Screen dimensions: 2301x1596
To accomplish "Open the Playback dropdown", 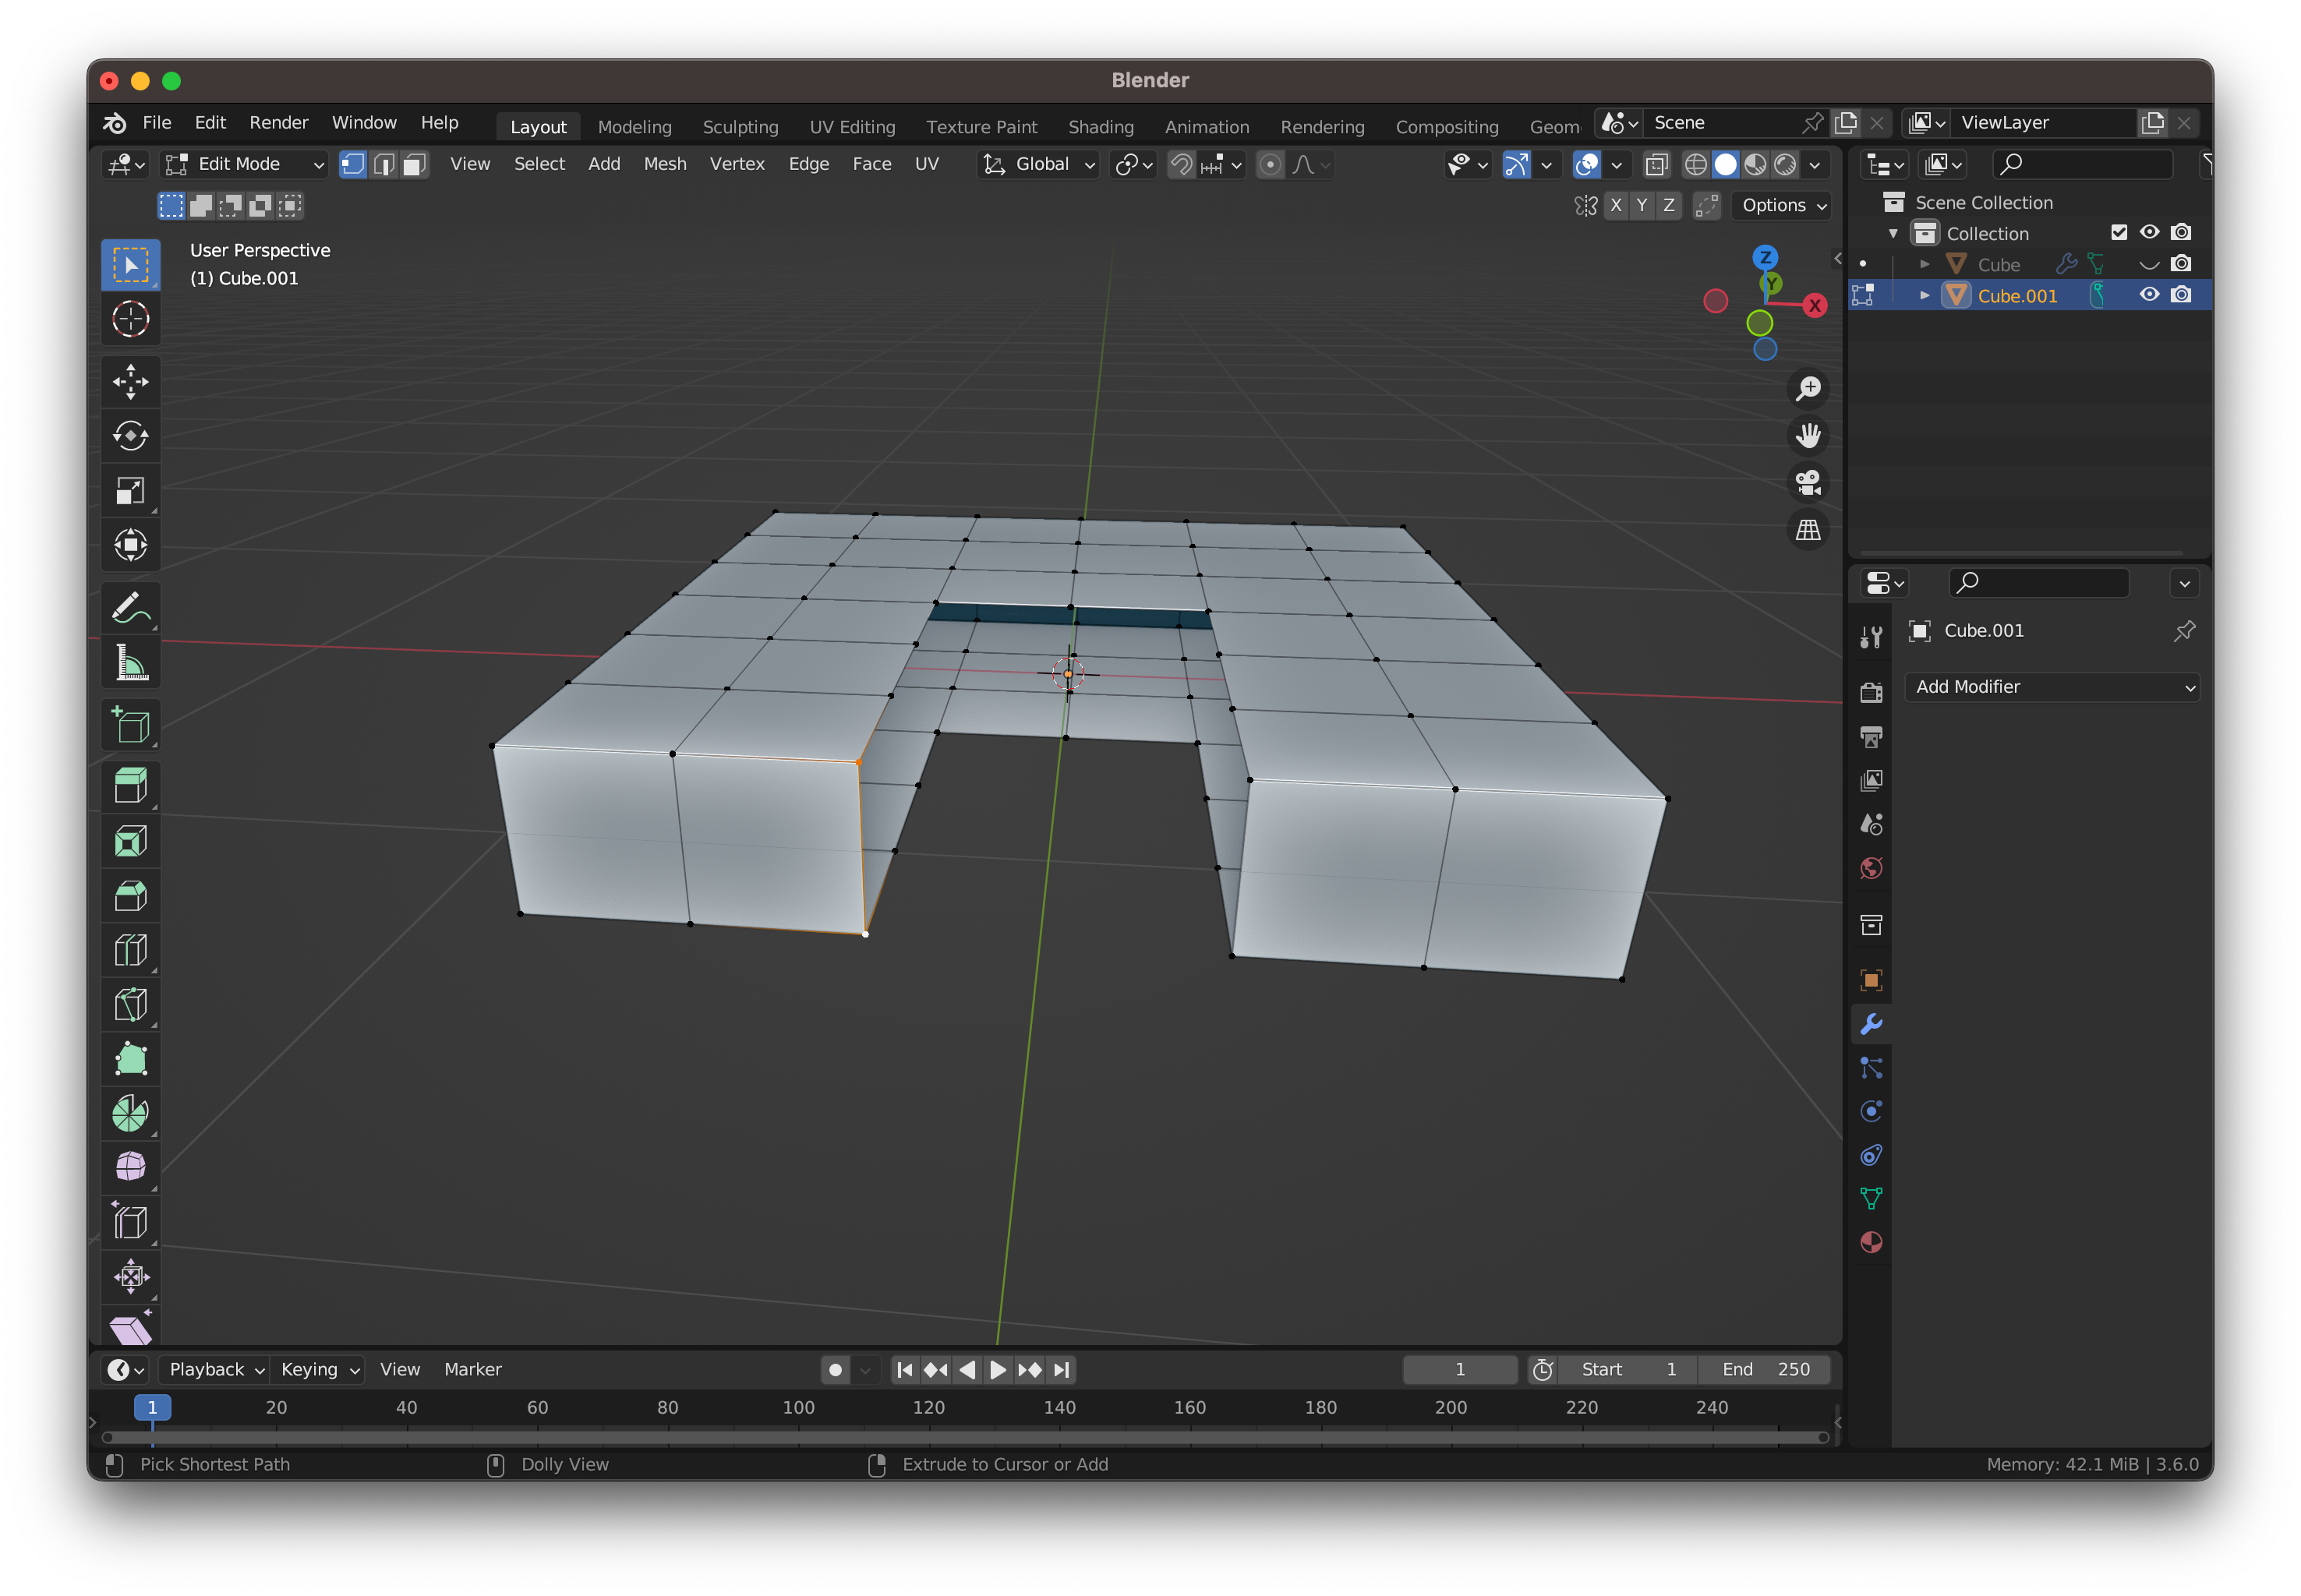I will (216, 1369).
